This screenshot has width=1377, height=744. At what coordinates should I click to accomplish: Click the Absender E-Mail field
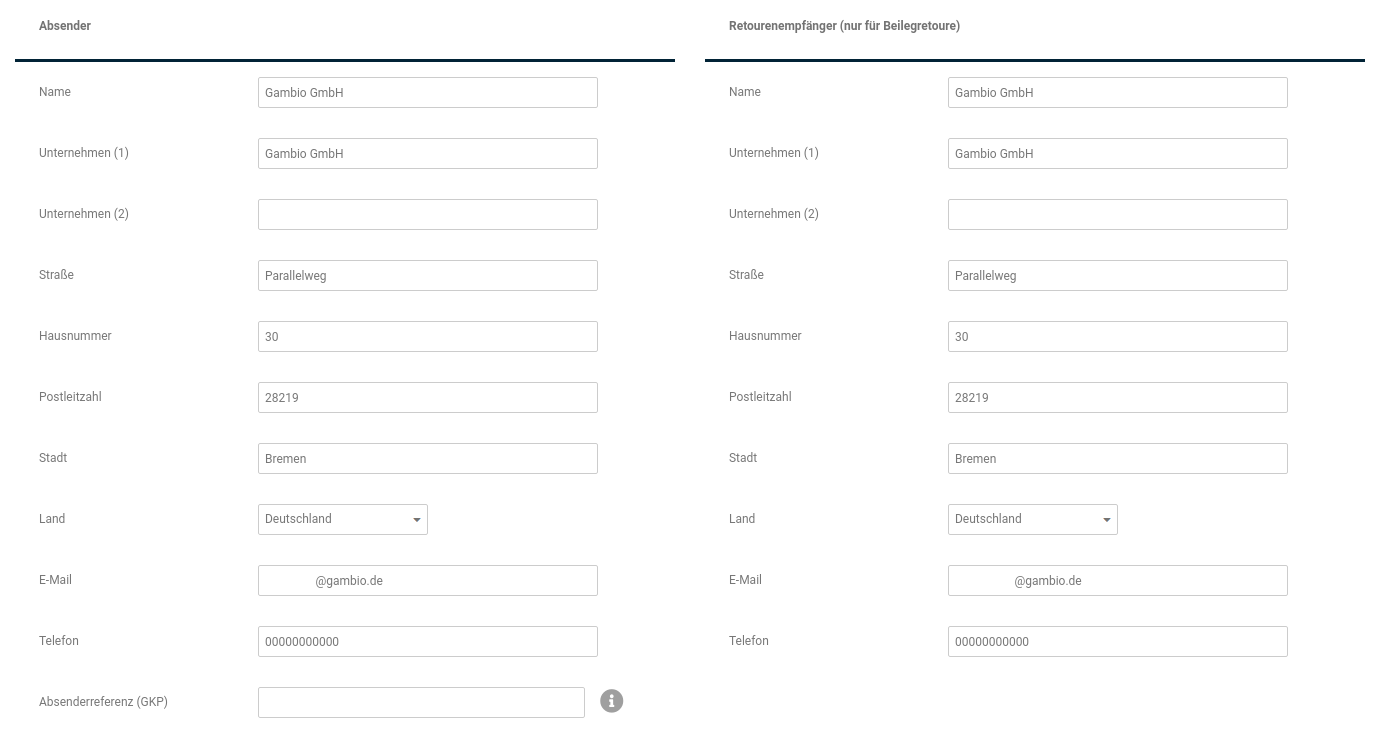tap(428, 580)
